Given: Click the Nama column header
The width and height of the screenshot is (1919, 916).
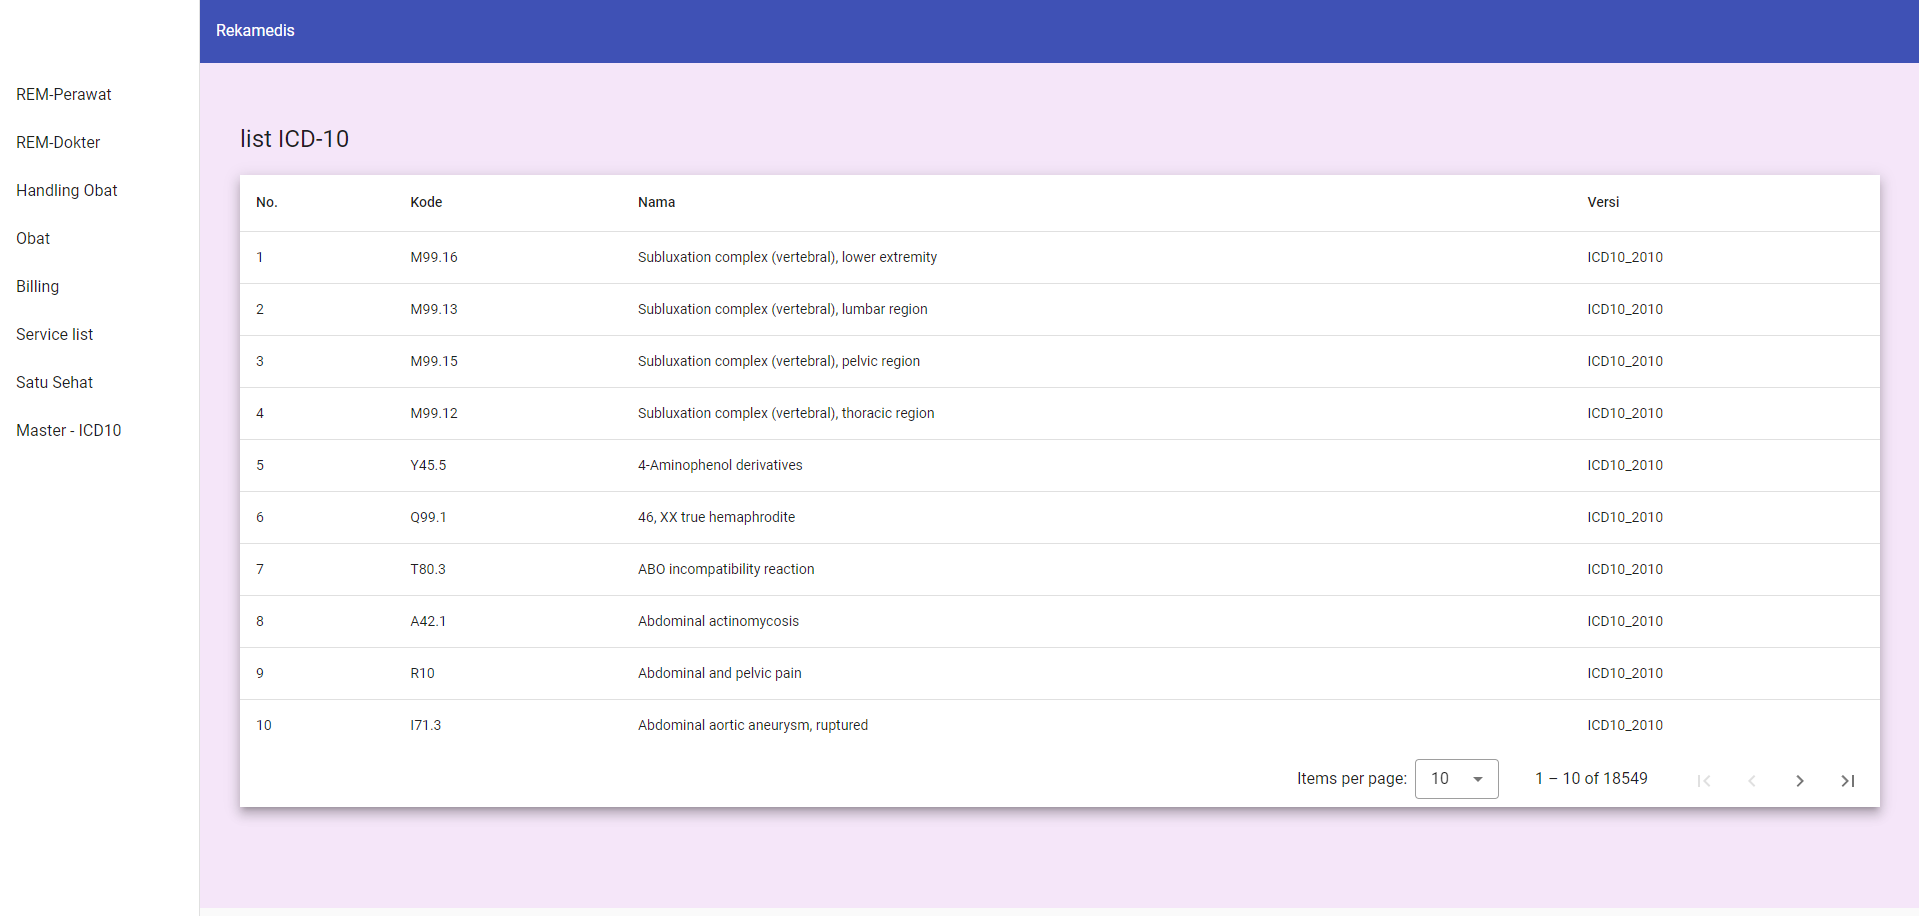Looking at the screenshot, I should 656,202.
